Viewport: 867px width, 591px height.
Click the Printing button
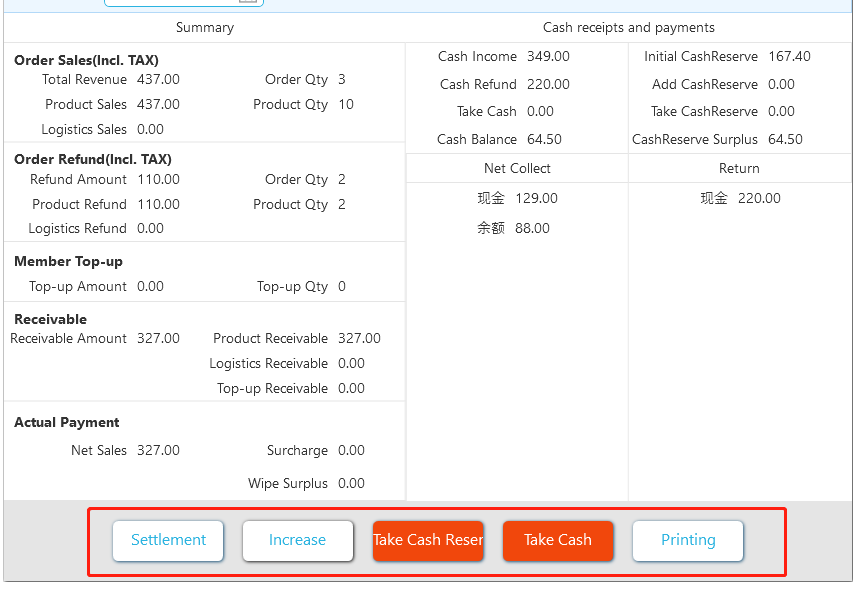point(688,541)
